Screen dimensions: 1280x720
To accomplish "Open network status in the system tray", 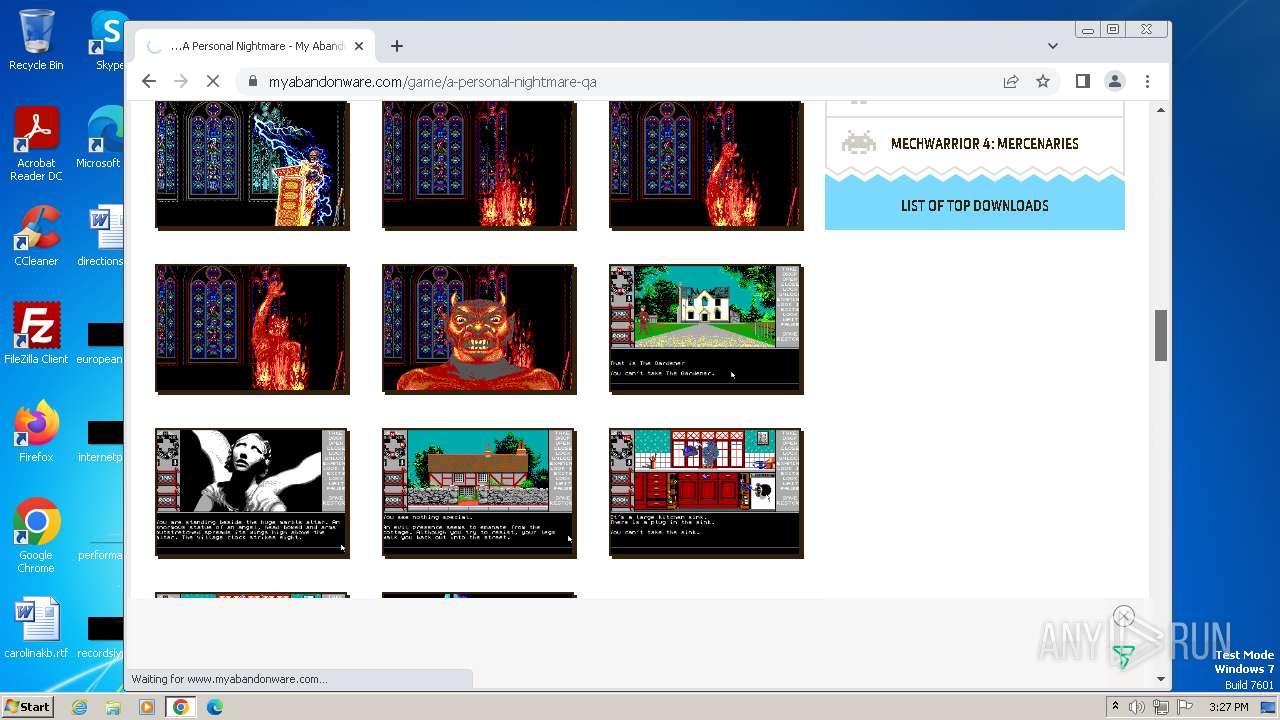I will pyautogui.click(x=1161, y=707).
